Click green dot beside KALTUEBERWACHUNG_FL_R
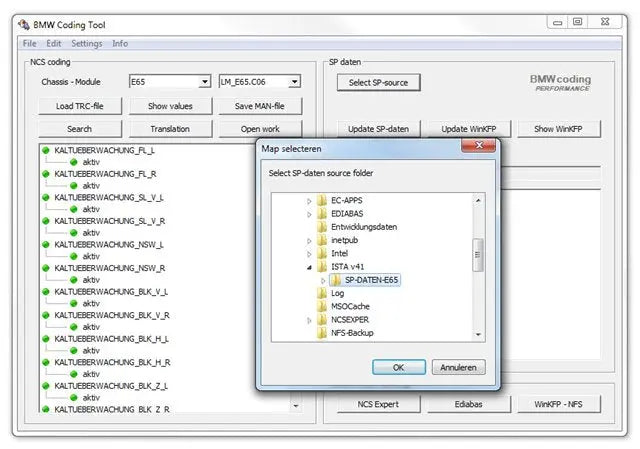 click(x=46, y=174)
